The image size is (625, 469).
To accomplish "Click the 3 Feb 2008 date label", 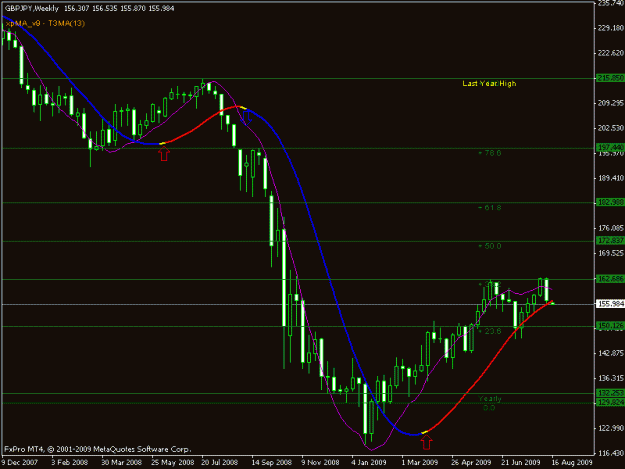I will [x=70, y=463].
